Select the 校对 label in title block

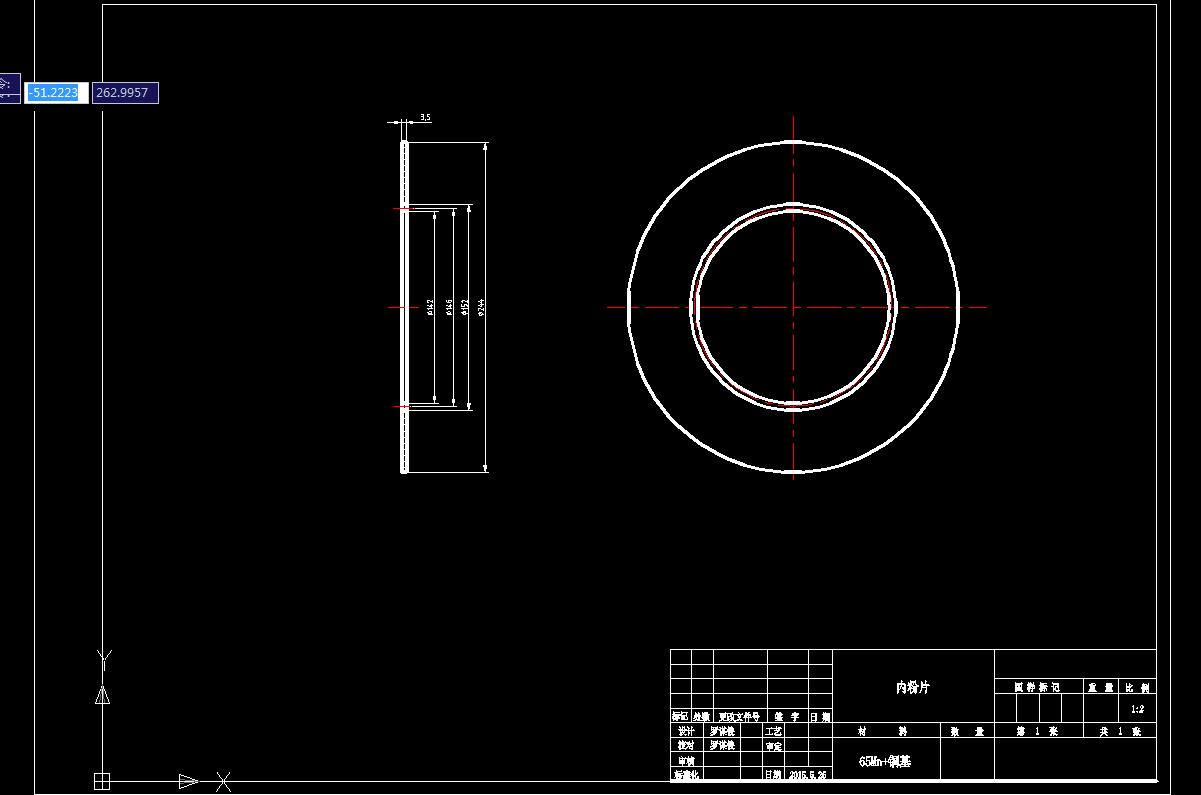click(x=686, y=746)
